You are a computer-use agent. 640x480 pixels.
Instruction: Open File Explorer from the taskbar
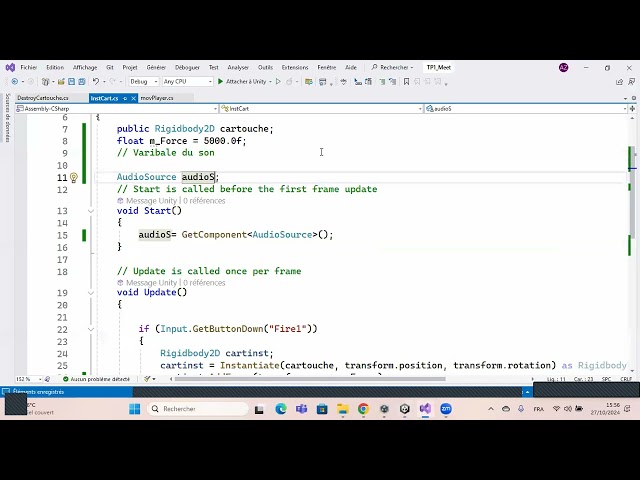click(x=342, y=409)
